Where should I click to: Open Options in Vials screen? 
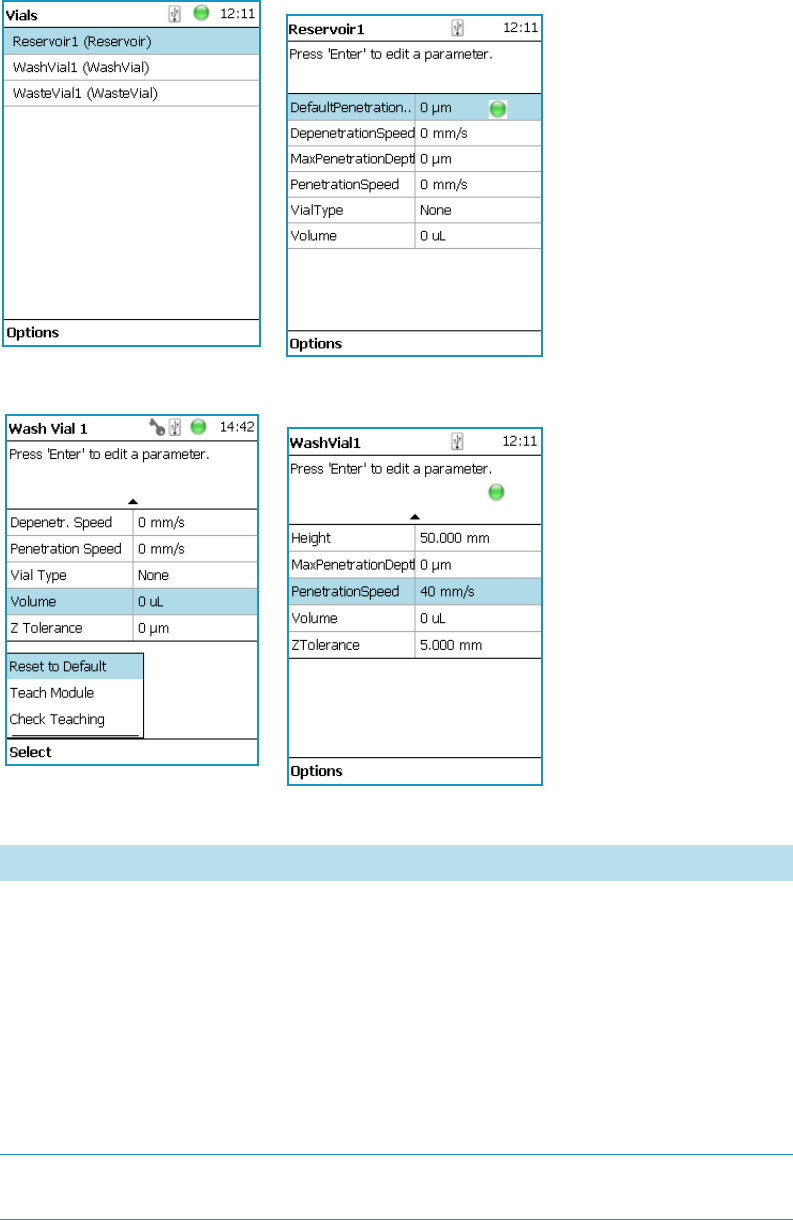(33, 333)
